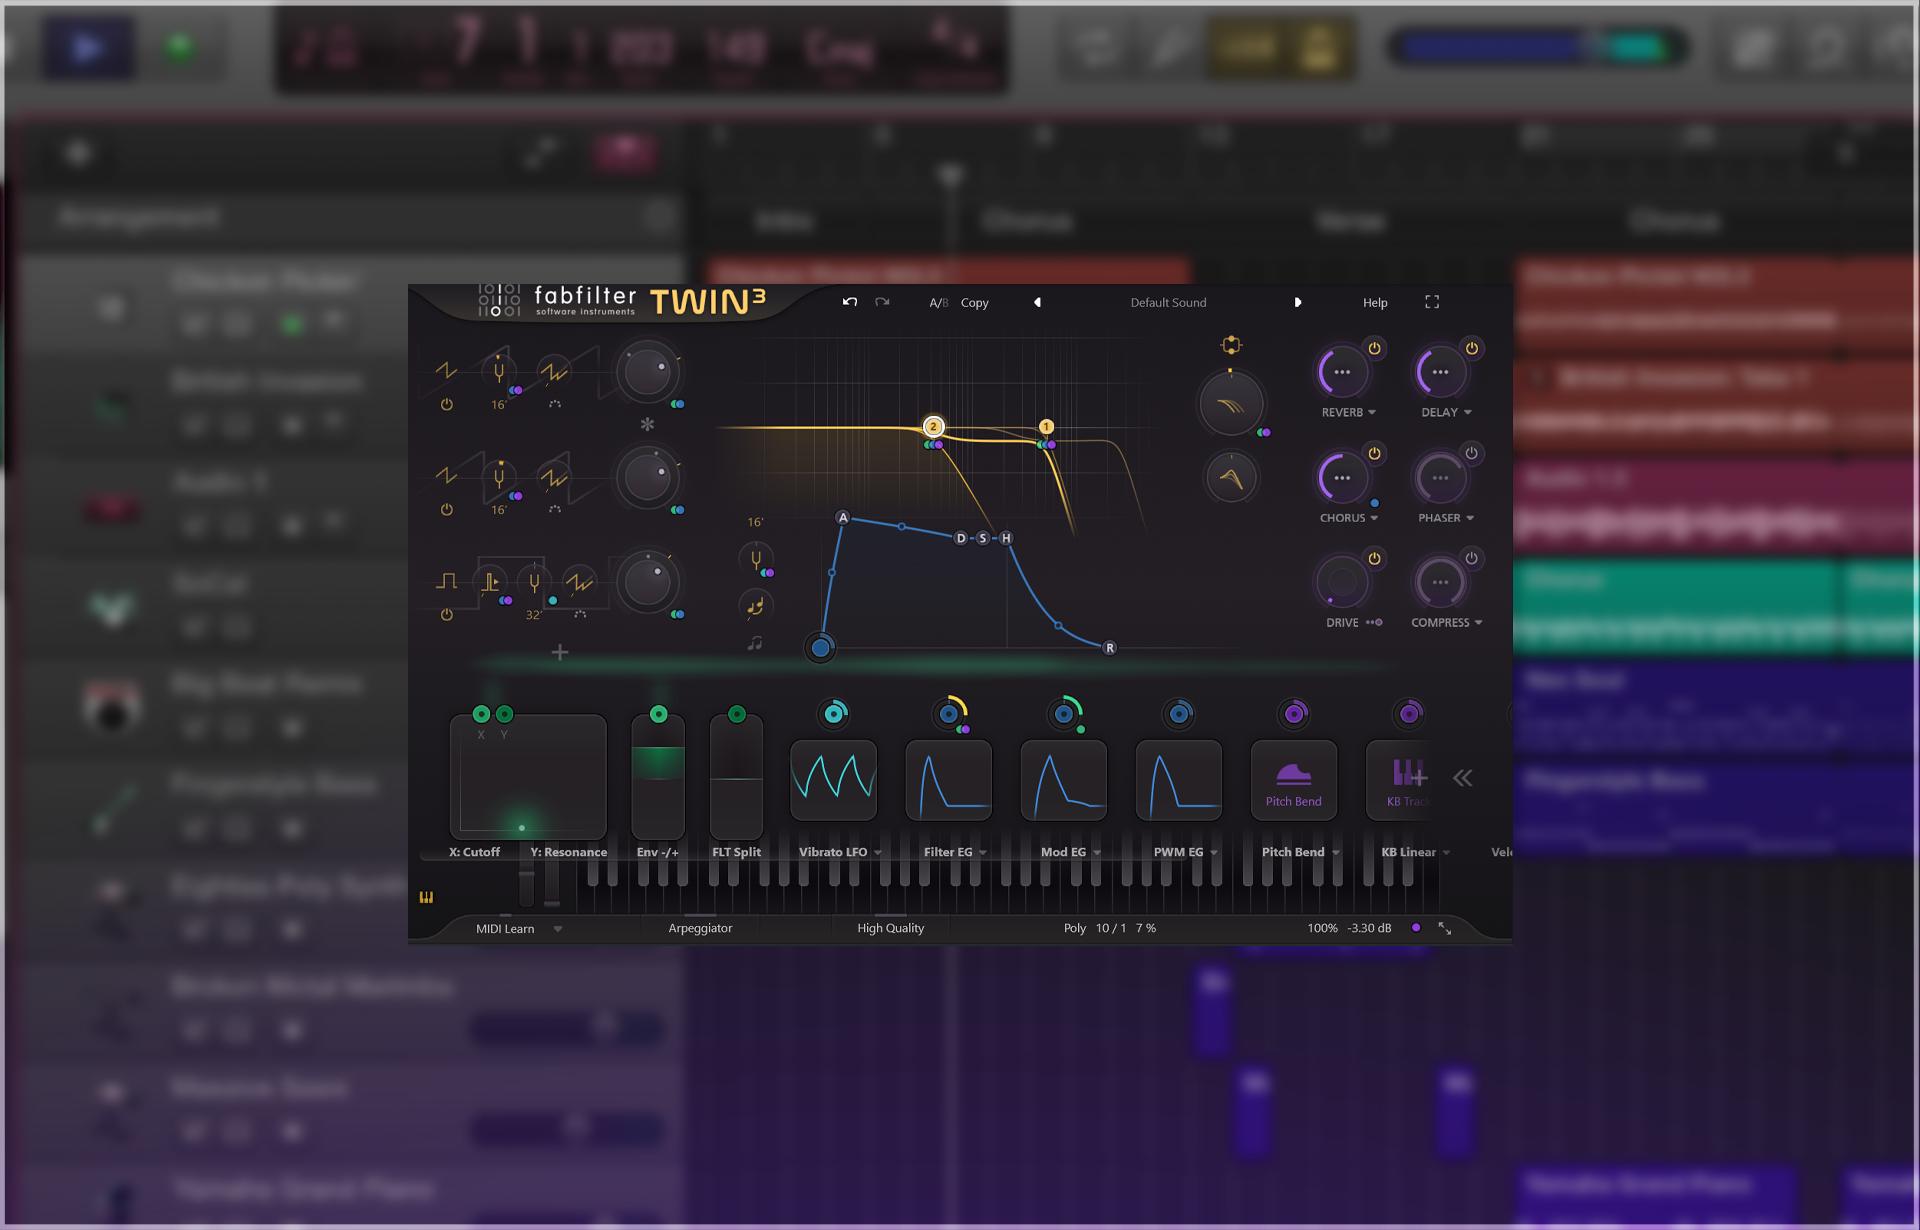The width and height of the screenshot is (1920, 1230).
Task: Open the COMPRESS dropdown menu
Action: (x=1446, y=622)
